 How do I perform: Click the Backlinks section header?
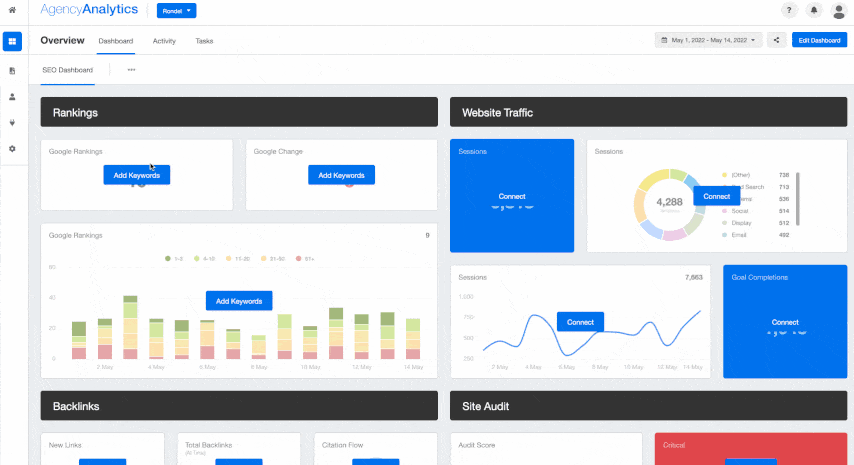239,406
